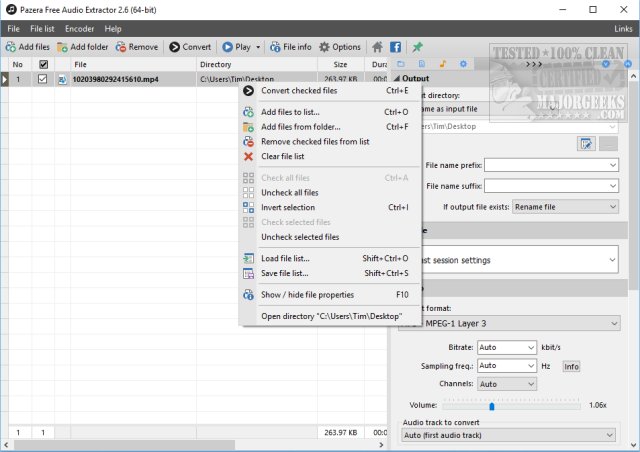640x452 pixels.
Task: Click the Save file list menu icon
Action: click(x=248, y=273)
